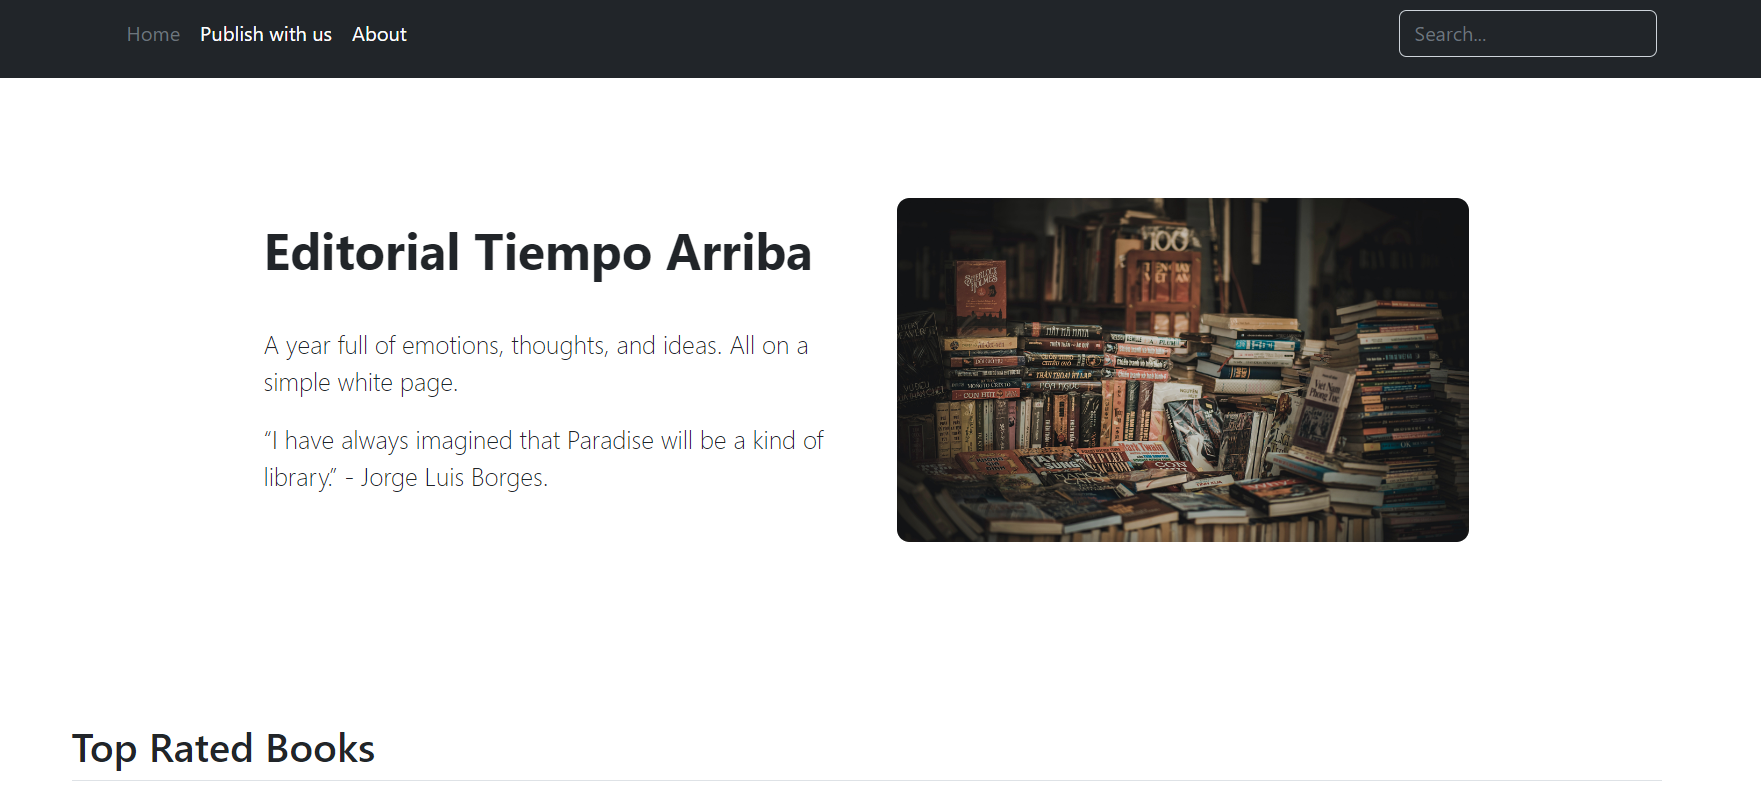
Task: Click the '100' sign in the photo
Action: [x=1166, y=240]
